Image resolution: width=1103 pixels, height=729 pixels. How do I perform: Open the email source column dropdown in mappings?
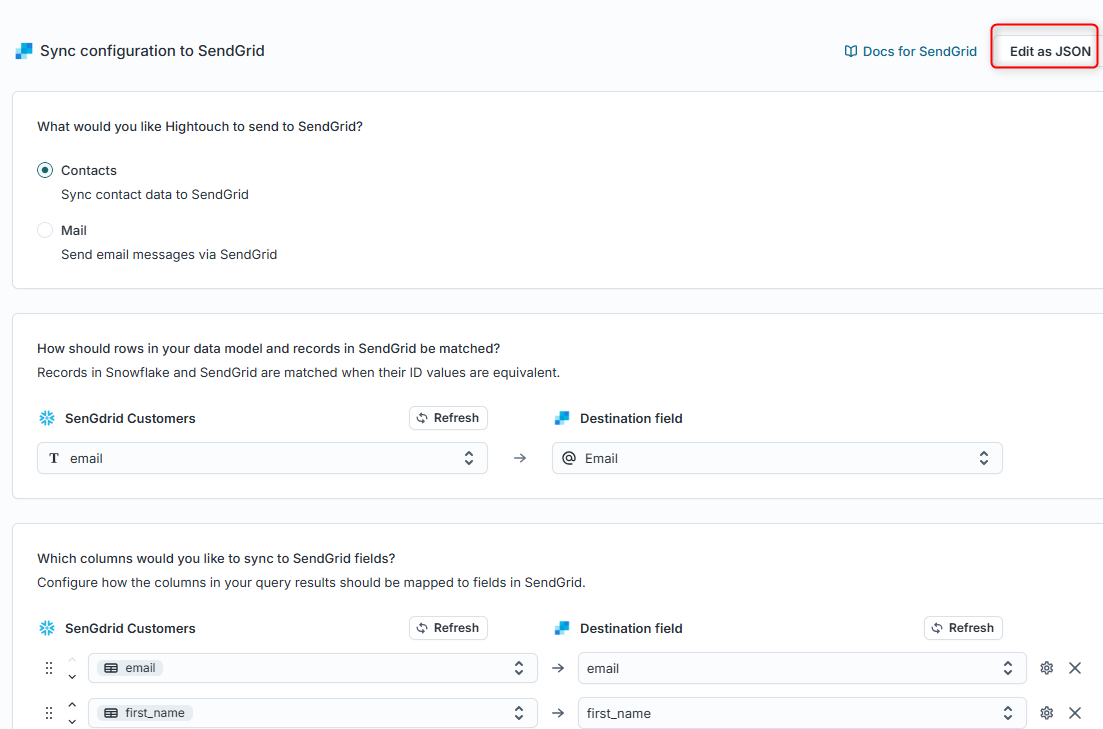(x=312, y=668)
